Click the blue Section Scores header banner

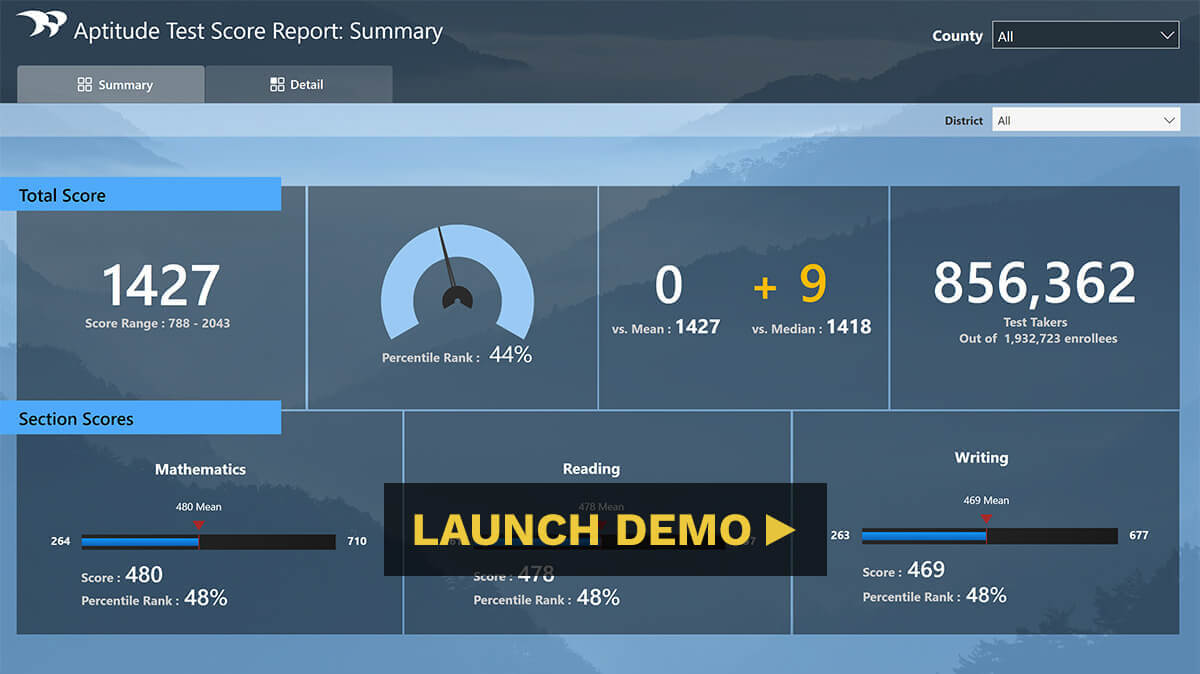140,418
